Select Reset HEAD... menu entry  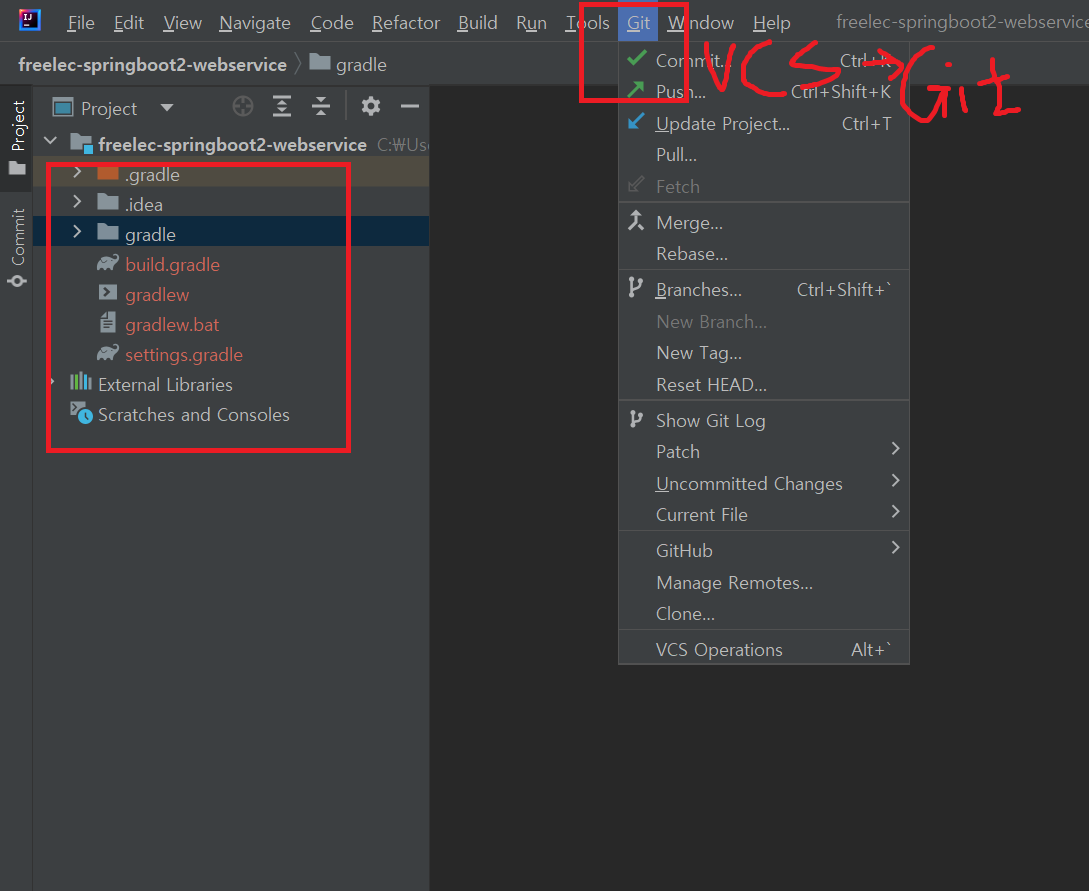763,385
